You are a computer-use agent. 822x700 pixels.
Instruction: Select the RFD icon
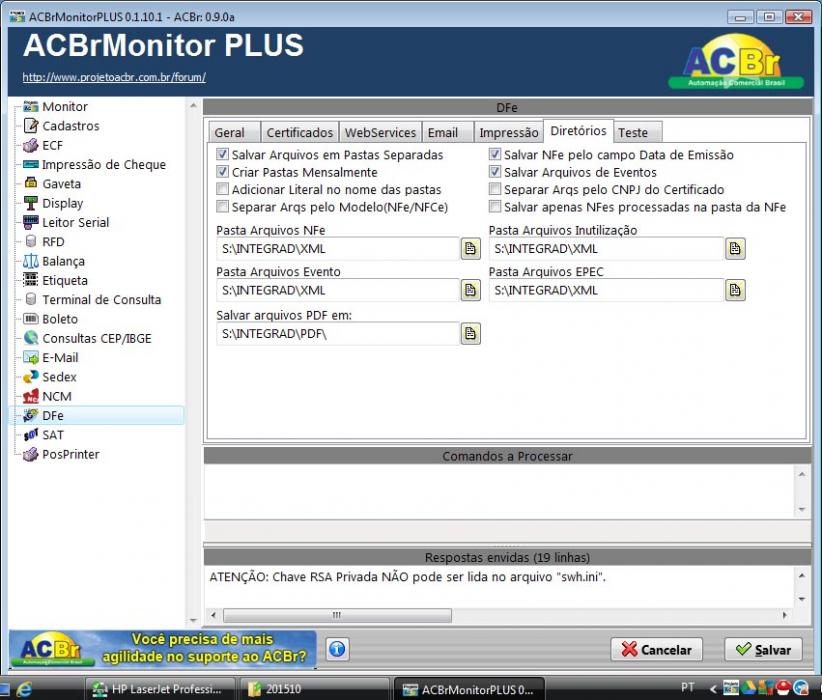tap(31, 242)
